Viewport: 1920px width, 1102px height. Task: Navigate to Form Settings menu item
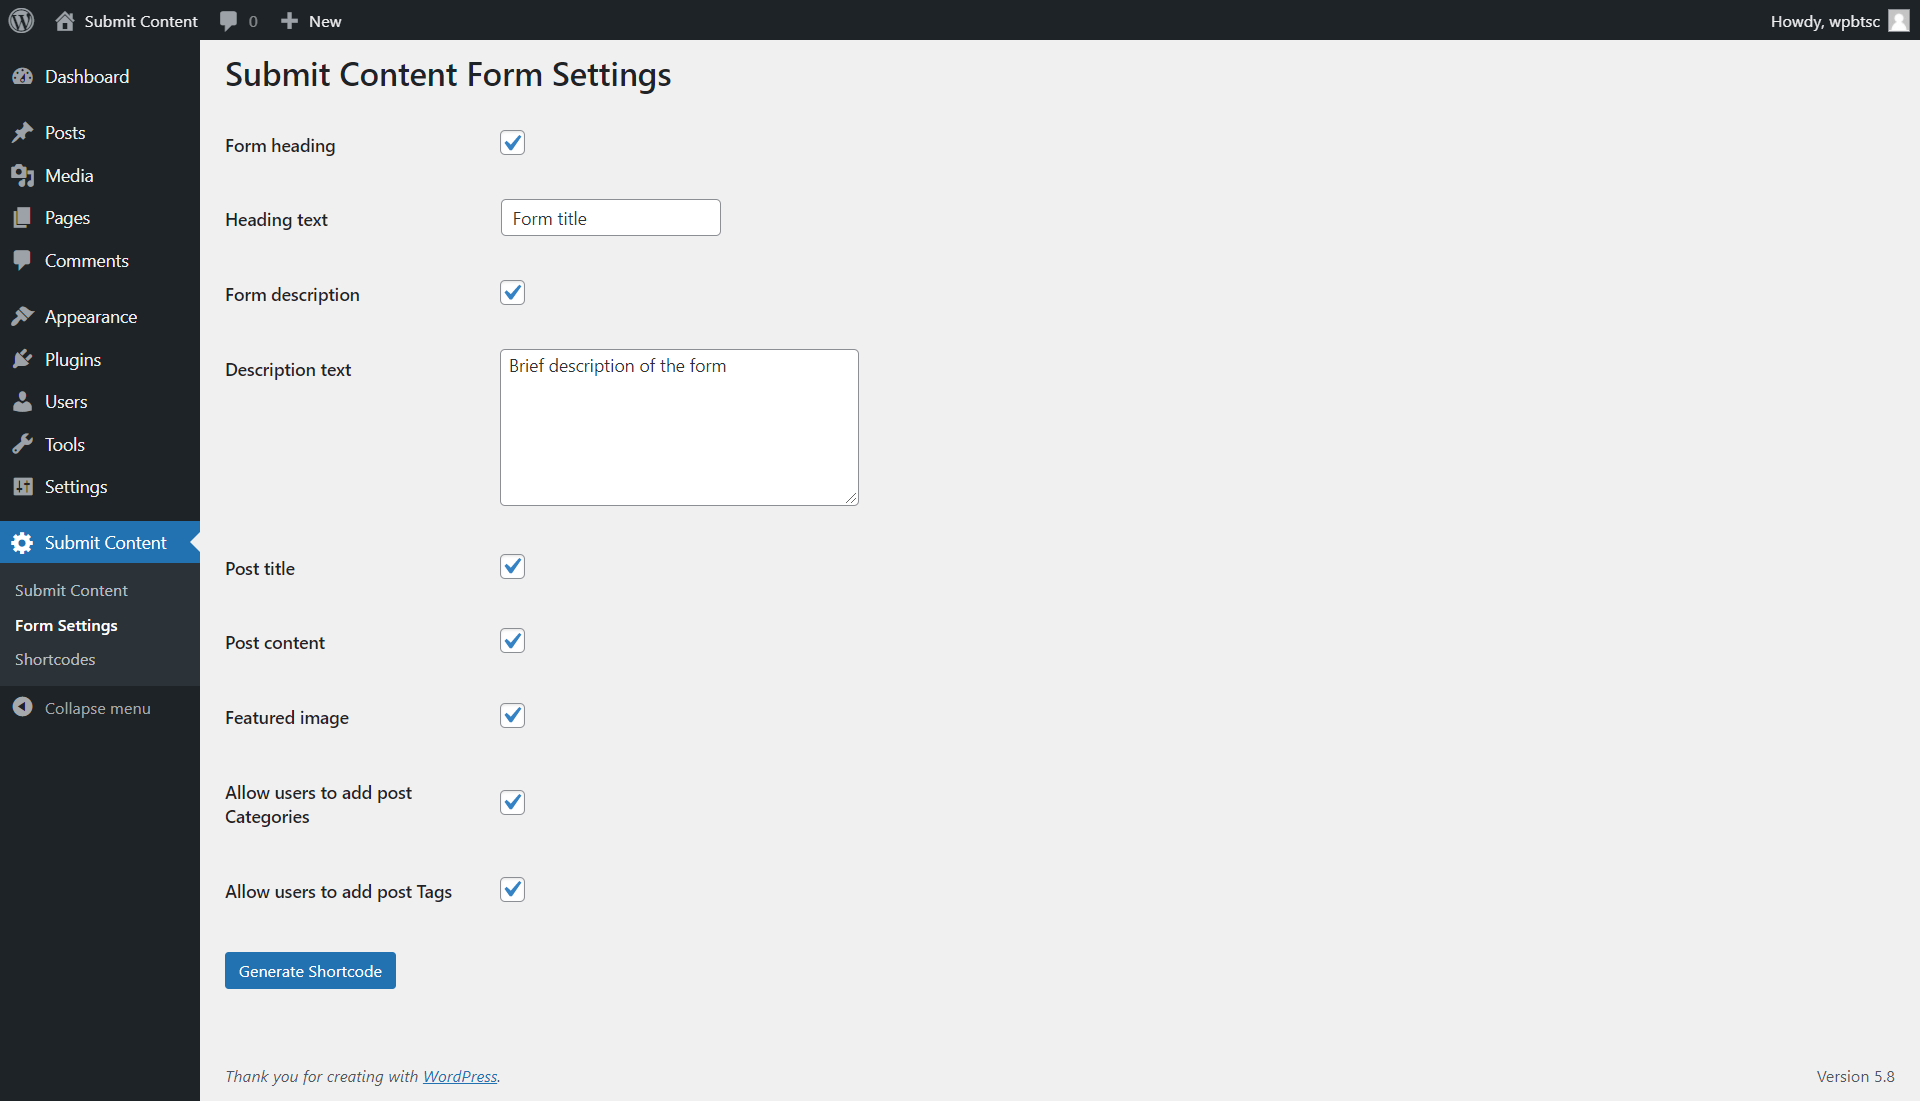pos(65,625)
